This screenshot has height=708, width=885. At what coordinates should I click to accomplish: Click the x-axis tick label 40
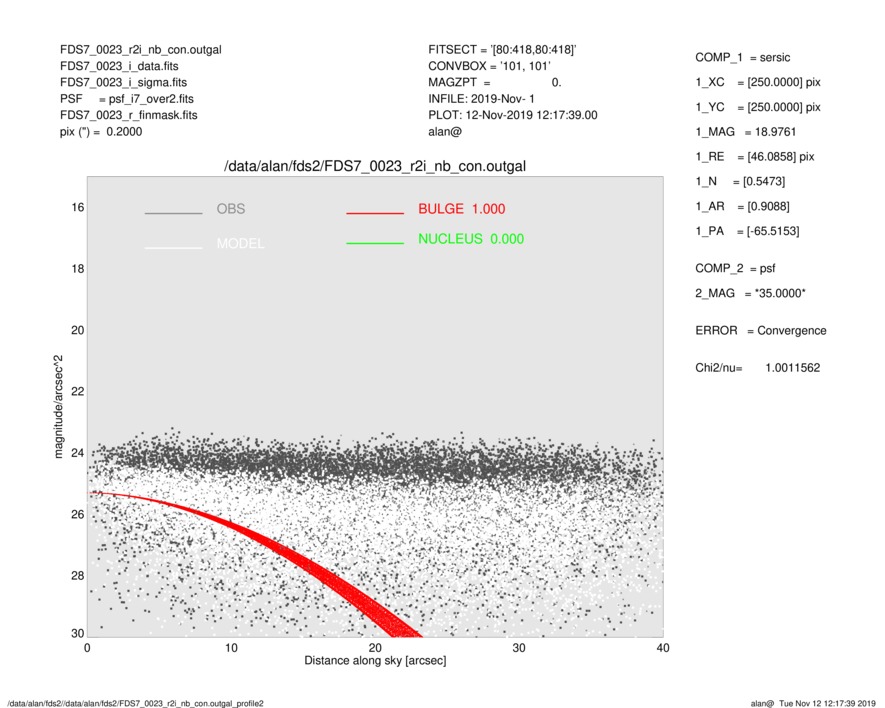[663, 648]
